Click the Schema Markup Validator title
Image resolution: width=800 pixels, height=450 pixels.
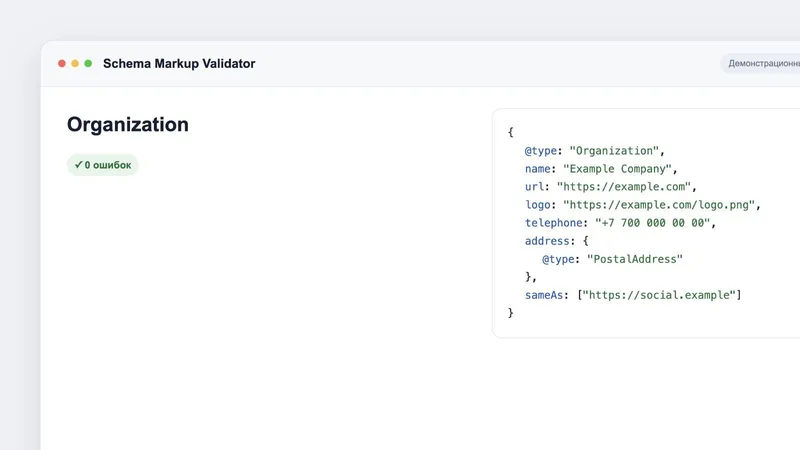179,64
